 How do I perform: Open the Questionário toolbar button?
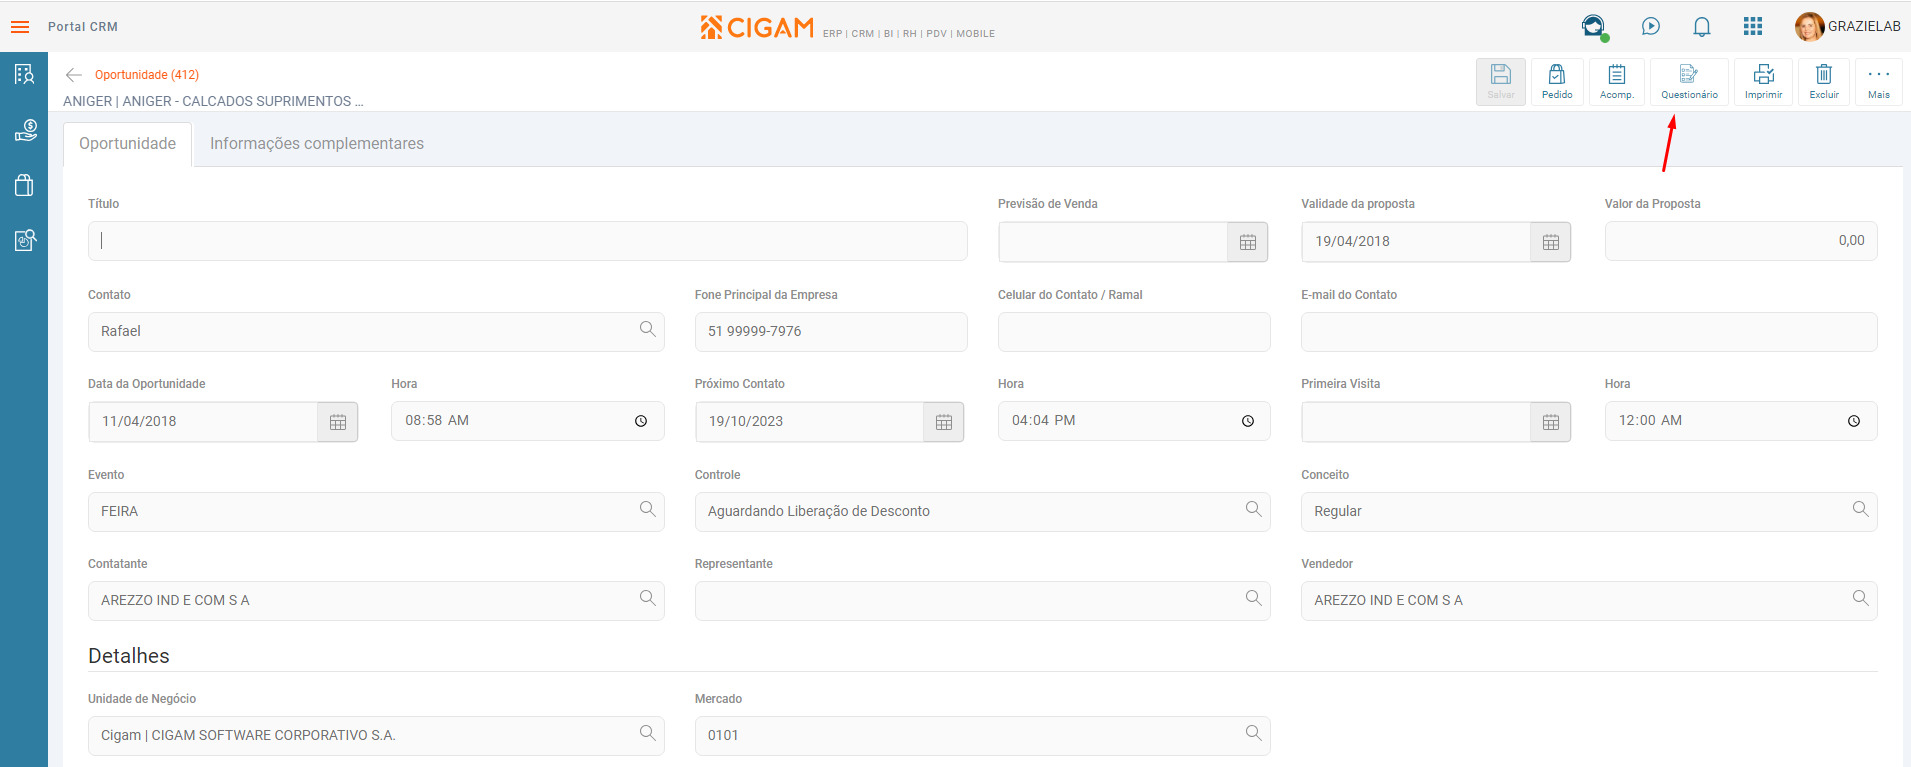(1689, 81)
